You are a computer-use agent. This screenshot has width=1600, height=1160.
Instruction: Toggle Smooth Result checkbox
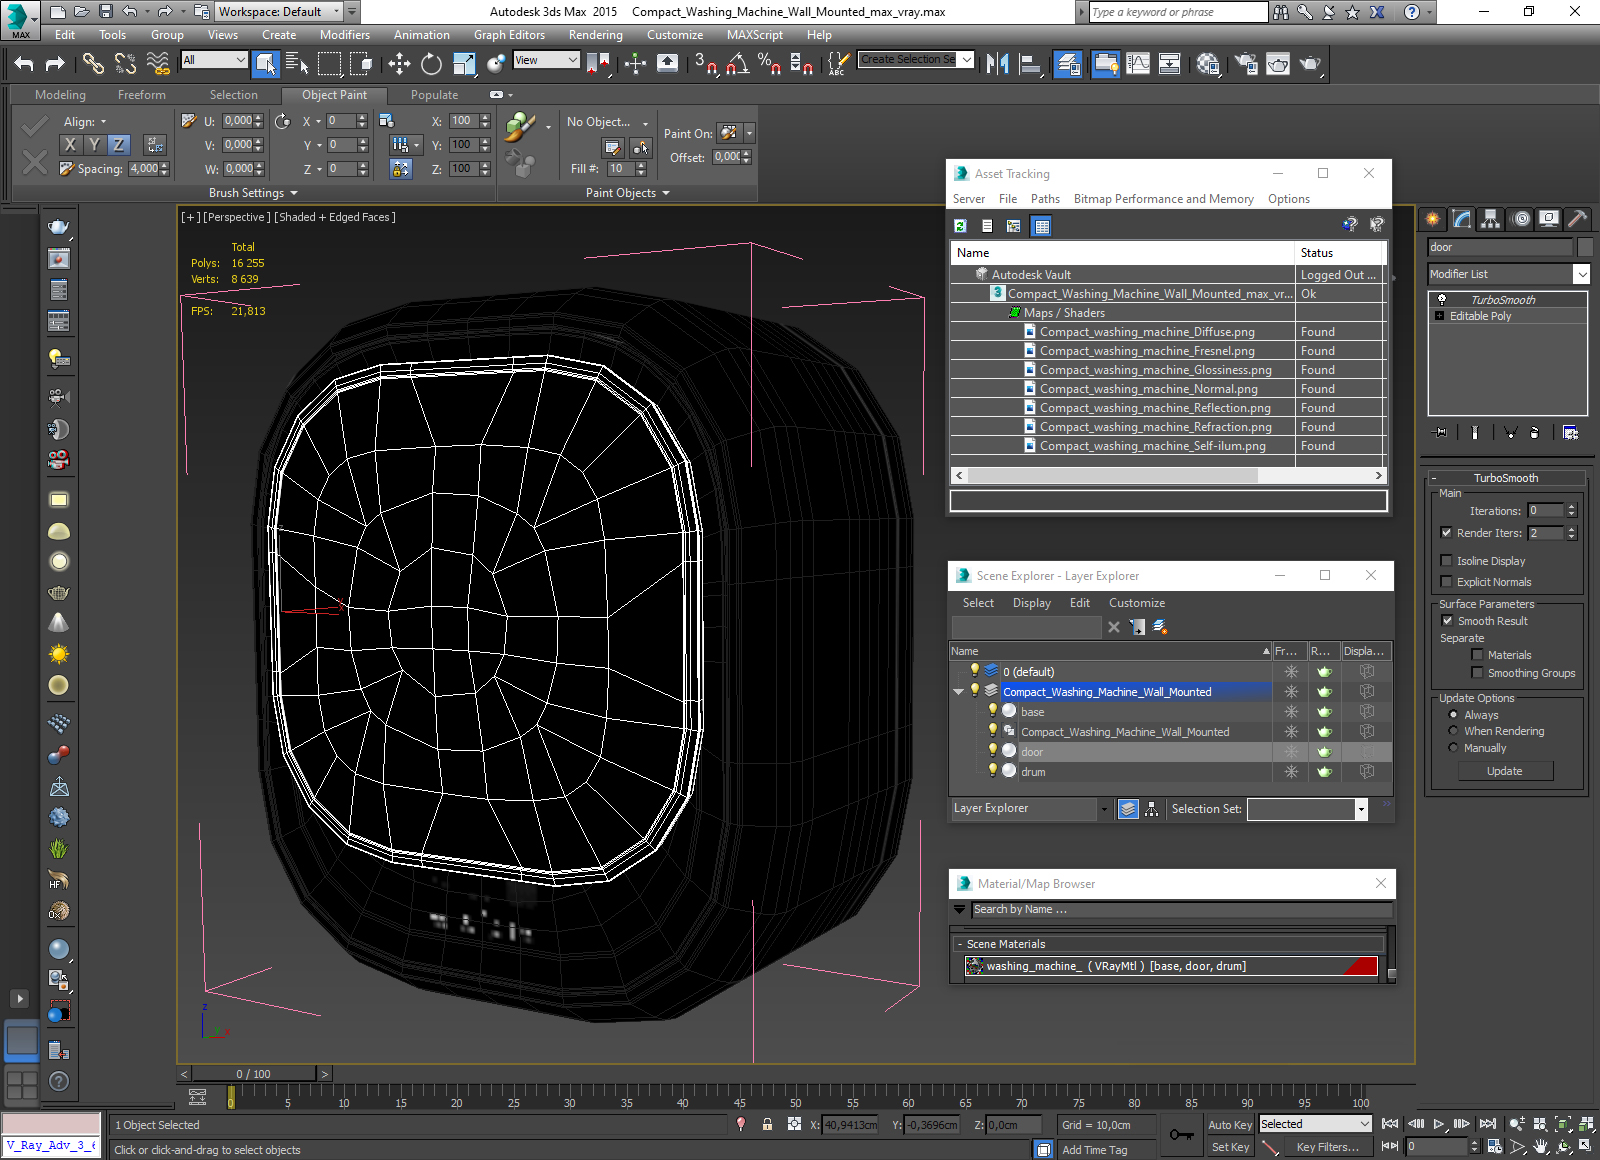click(x=1447, y=621)
